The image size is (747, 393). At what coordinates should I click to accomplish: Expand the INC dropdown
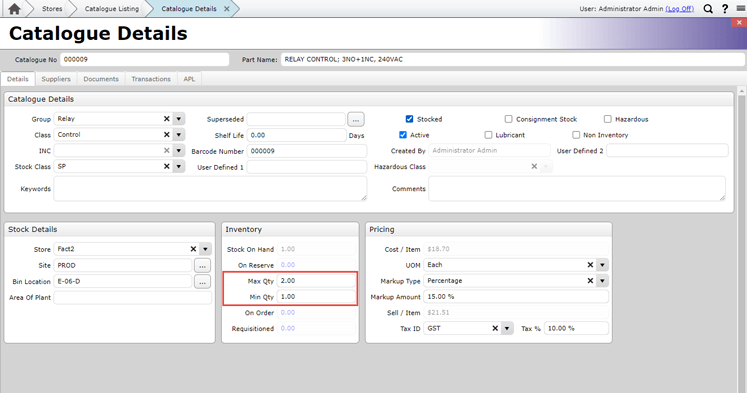pos(179,151)
